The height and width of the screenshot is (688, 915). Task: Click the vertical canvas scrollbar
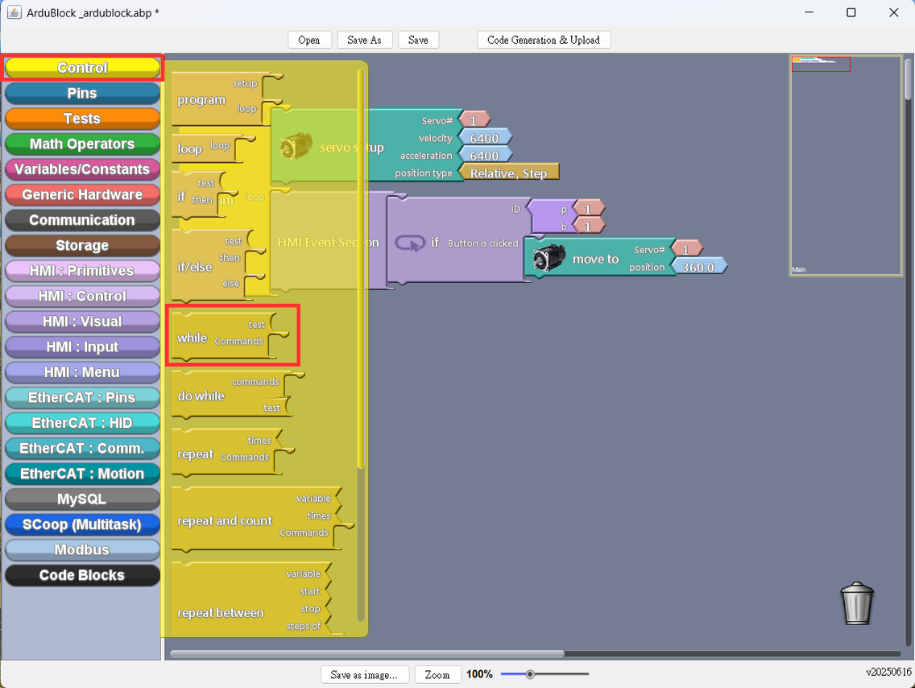click(909, 79)
